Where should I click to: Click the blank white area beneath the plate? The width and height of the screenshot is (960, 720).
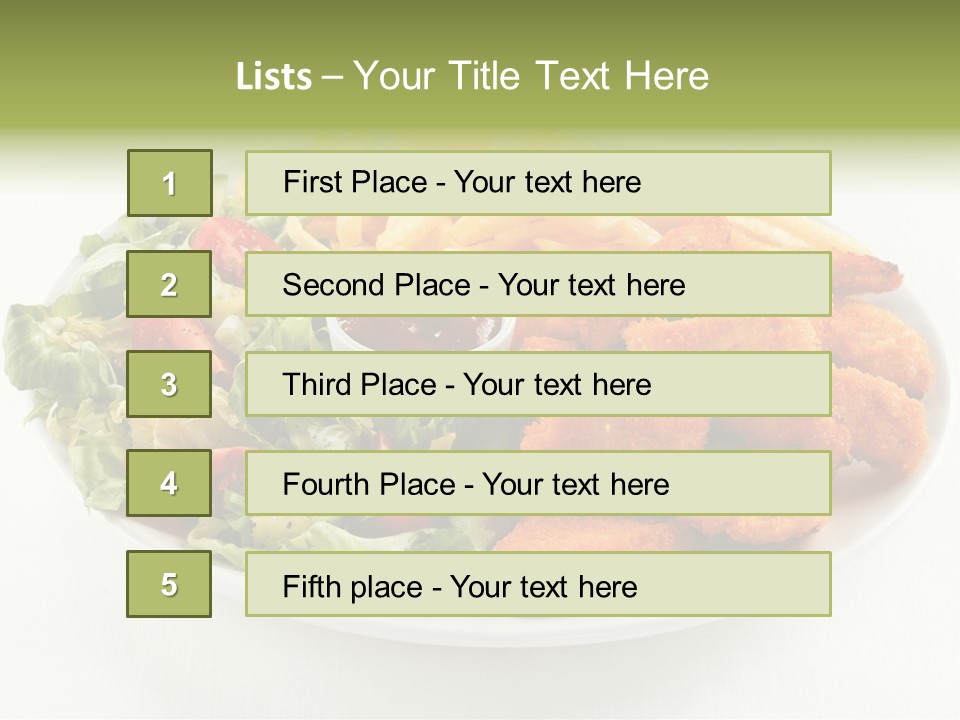480,690
